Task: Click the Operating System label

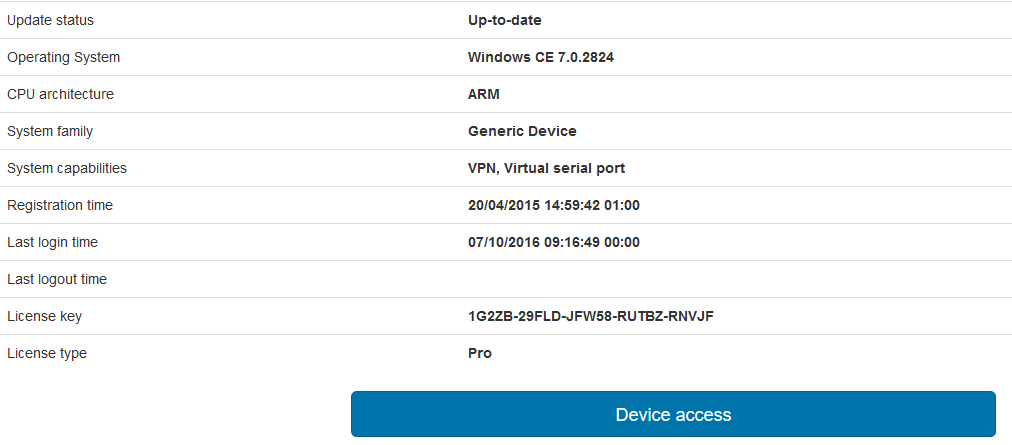Action: [x=63, y=57]
